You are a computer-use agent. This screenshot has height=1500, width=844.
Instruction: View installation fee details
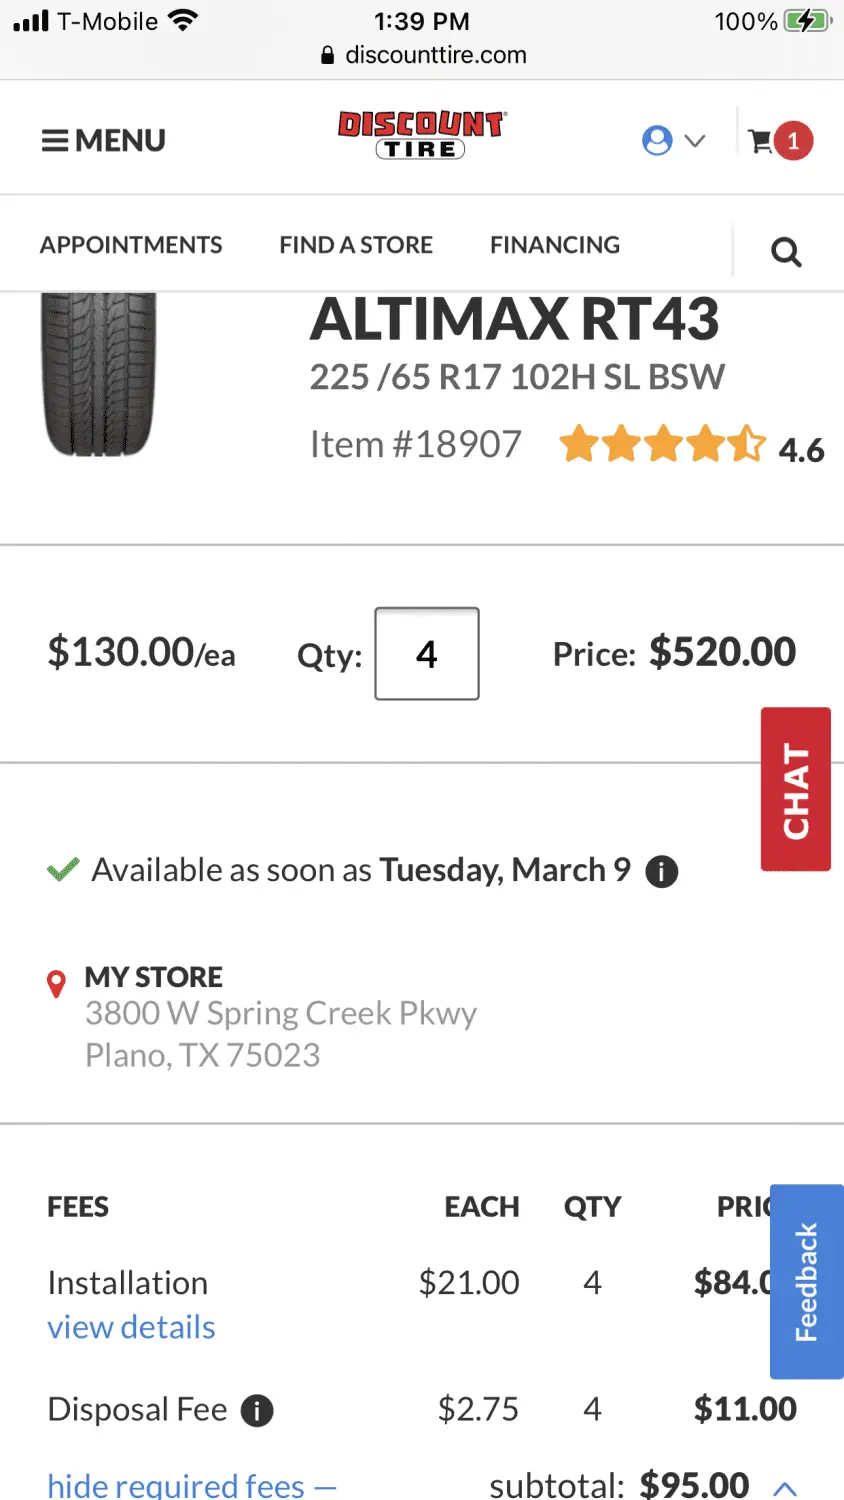click(x=131, y=1327)
